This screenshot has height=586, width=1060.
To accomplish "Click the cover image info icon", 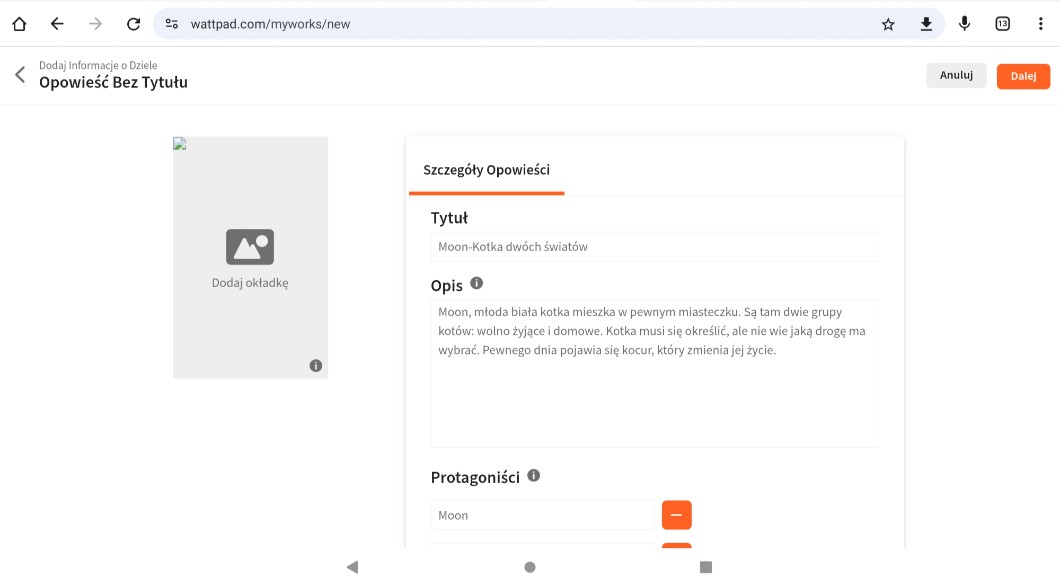I will (316, 366).
